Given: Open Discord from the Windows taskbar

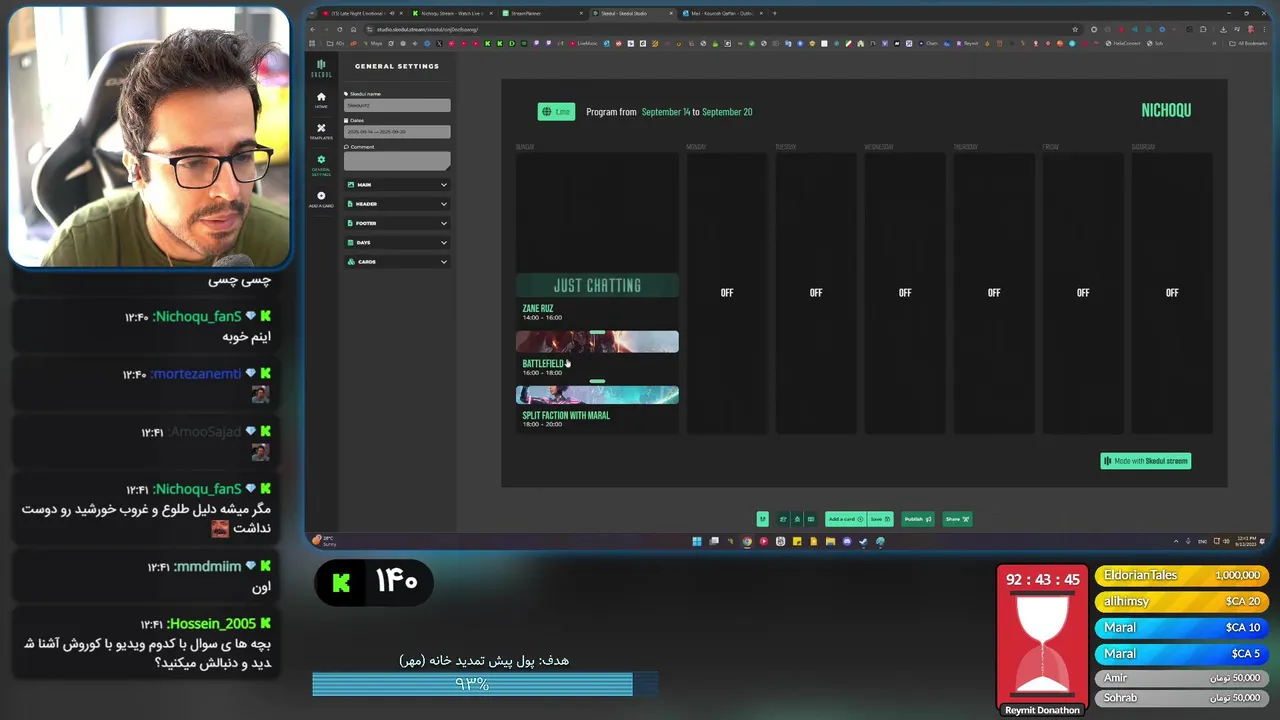Looking at the screenshot, I should tap(847, 541).
